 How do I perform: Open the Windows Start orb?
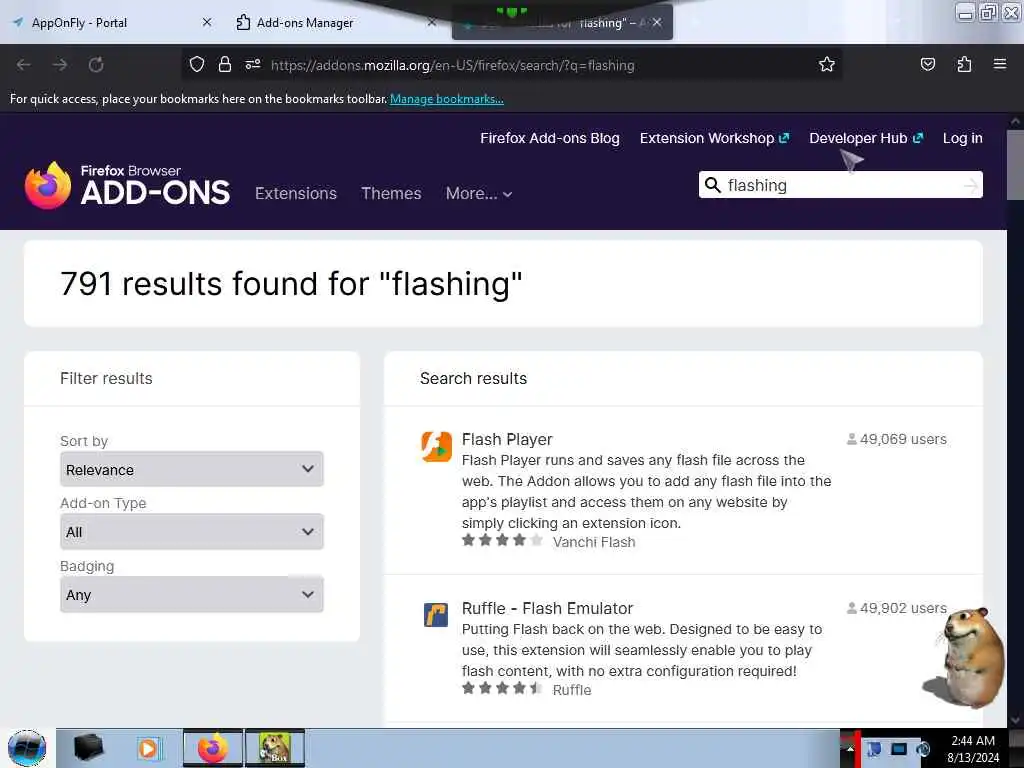coord(27,748)
